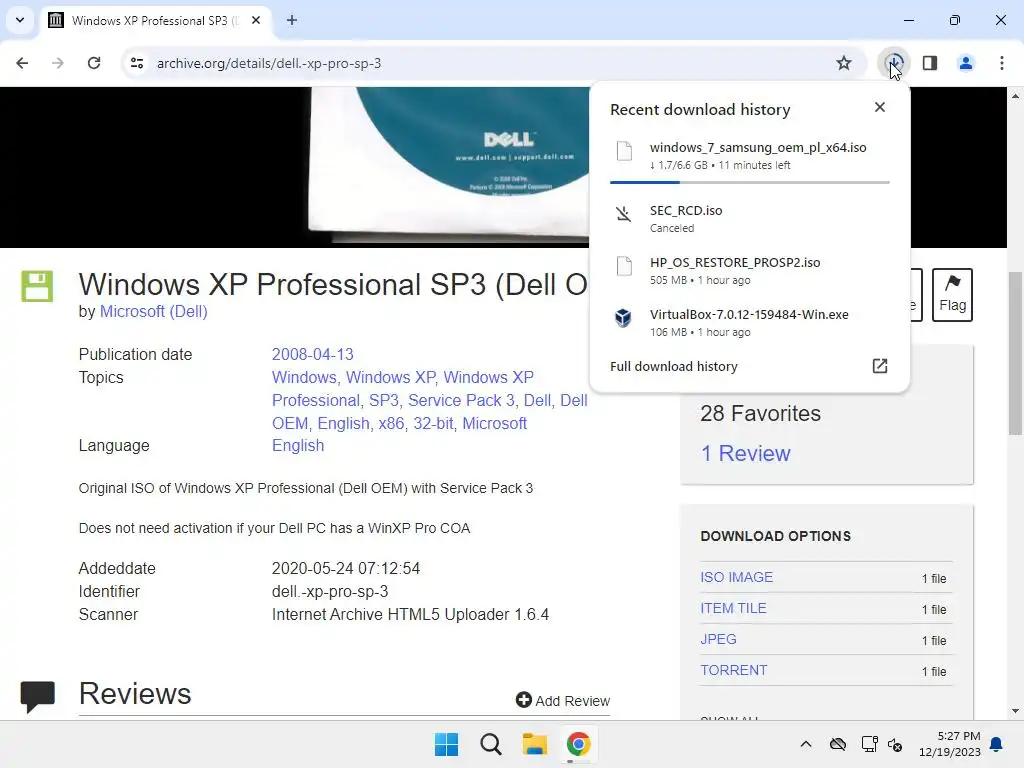The height and width of the screenshot is (768, 1024).
Task: Click the muted volume tray icon
Action: click(895, 744)
